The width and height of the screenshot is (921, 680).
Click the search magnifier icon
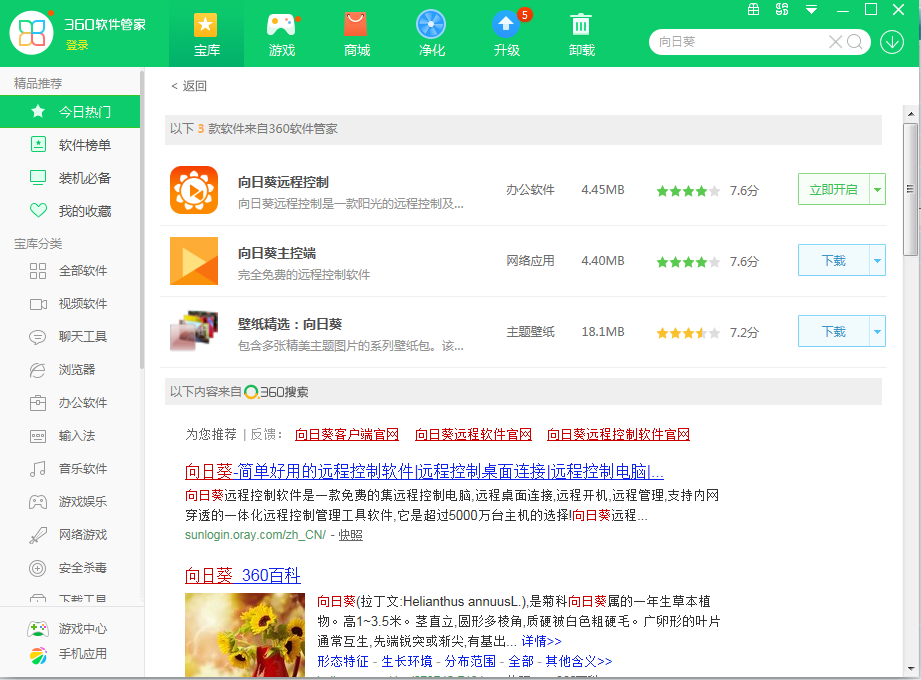tap(856, 42)
